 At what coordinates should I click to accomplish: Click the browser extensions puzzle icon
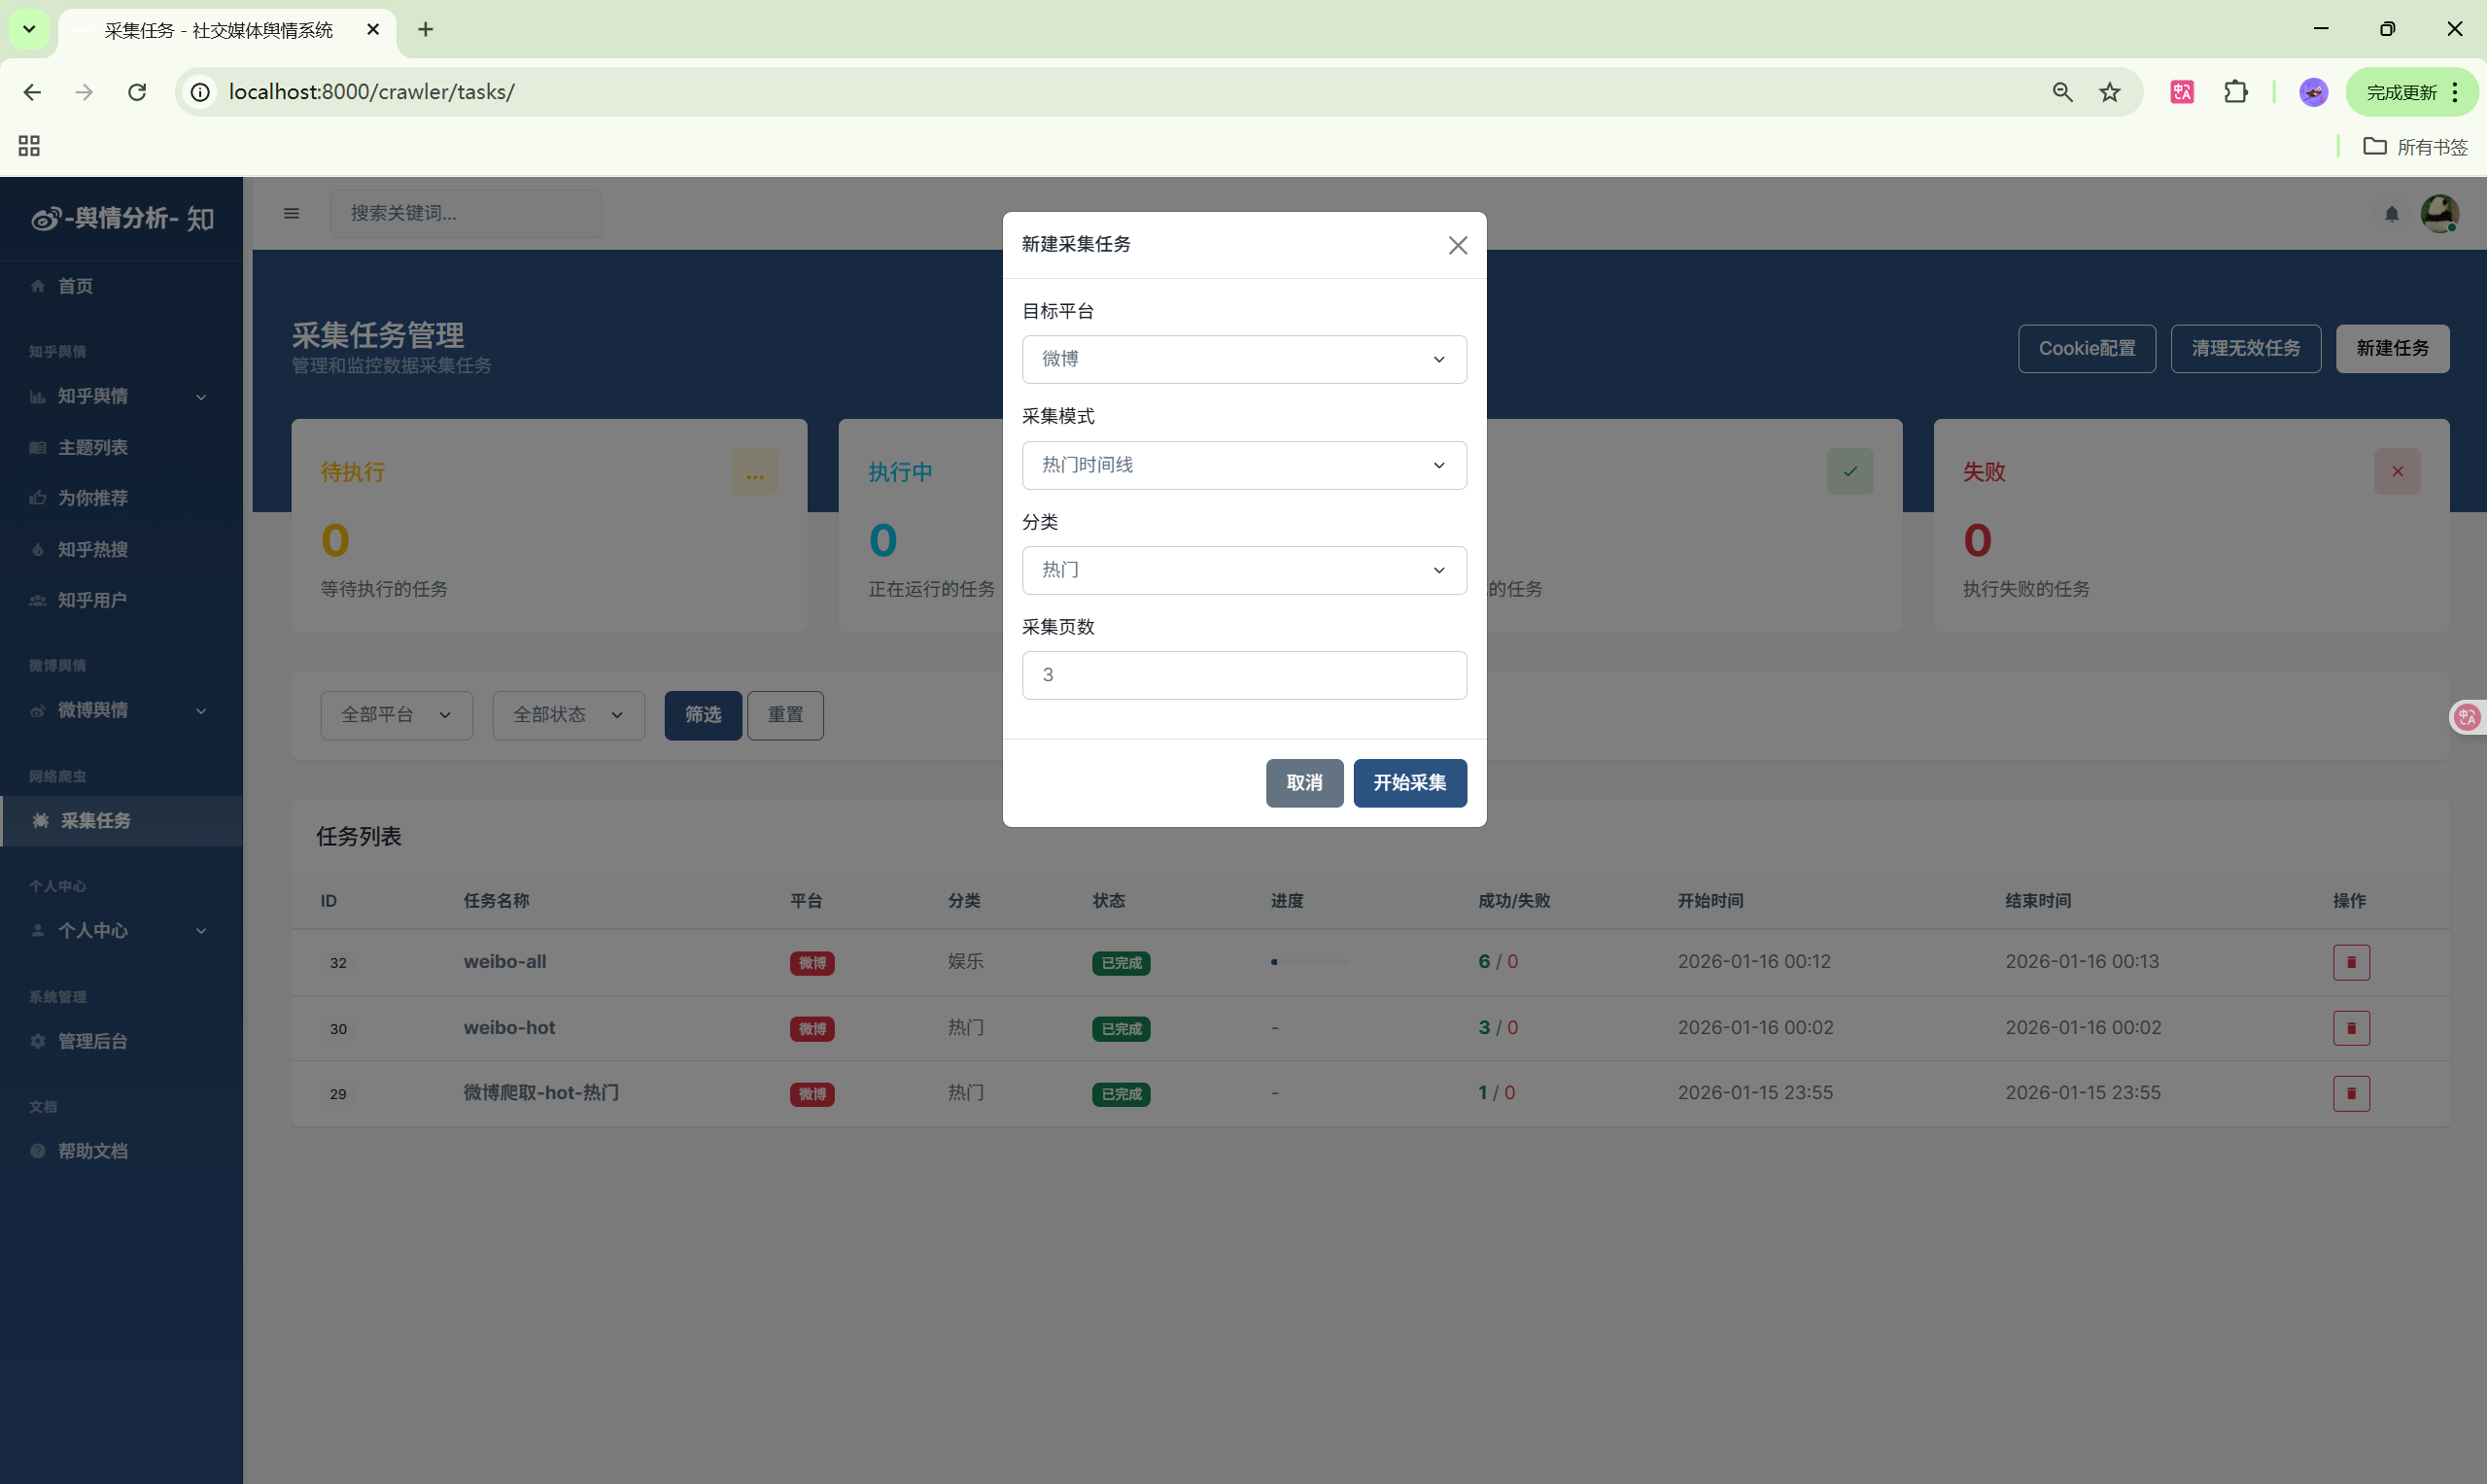tap(2235, 92)
